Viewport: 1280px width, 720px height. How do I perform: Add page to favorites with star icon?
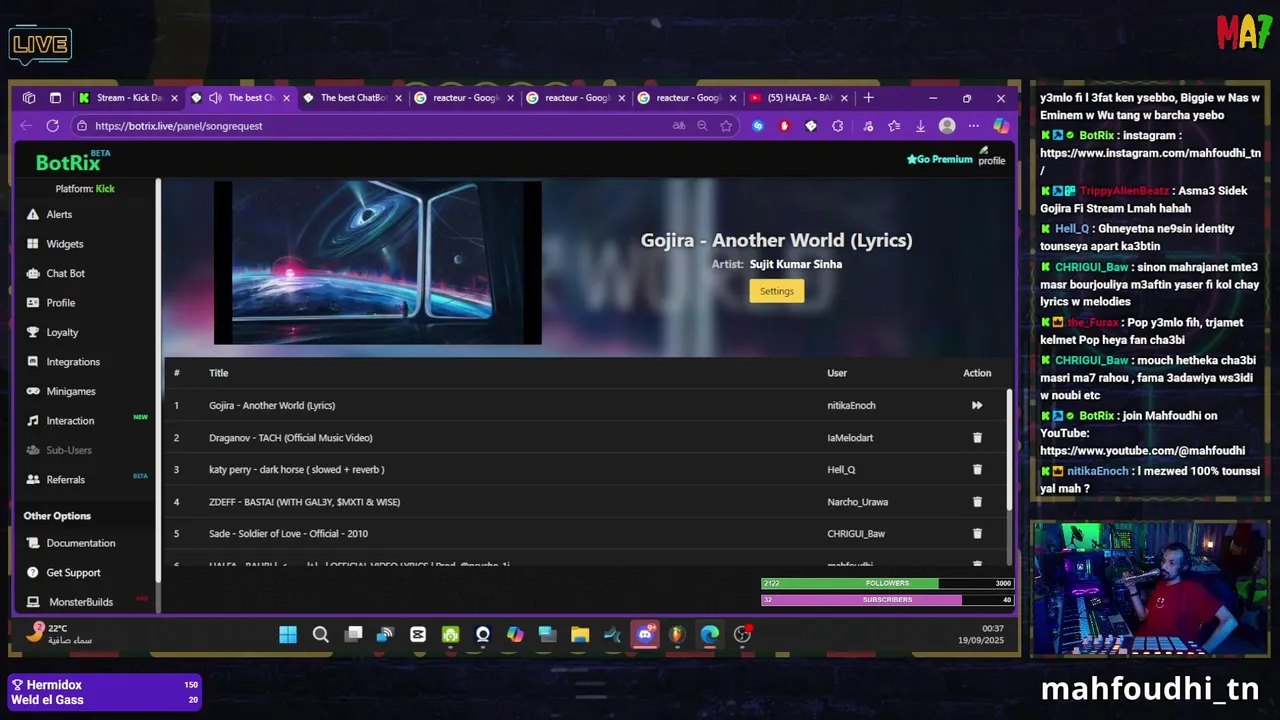pyautogui.click(x=726, y=126)
